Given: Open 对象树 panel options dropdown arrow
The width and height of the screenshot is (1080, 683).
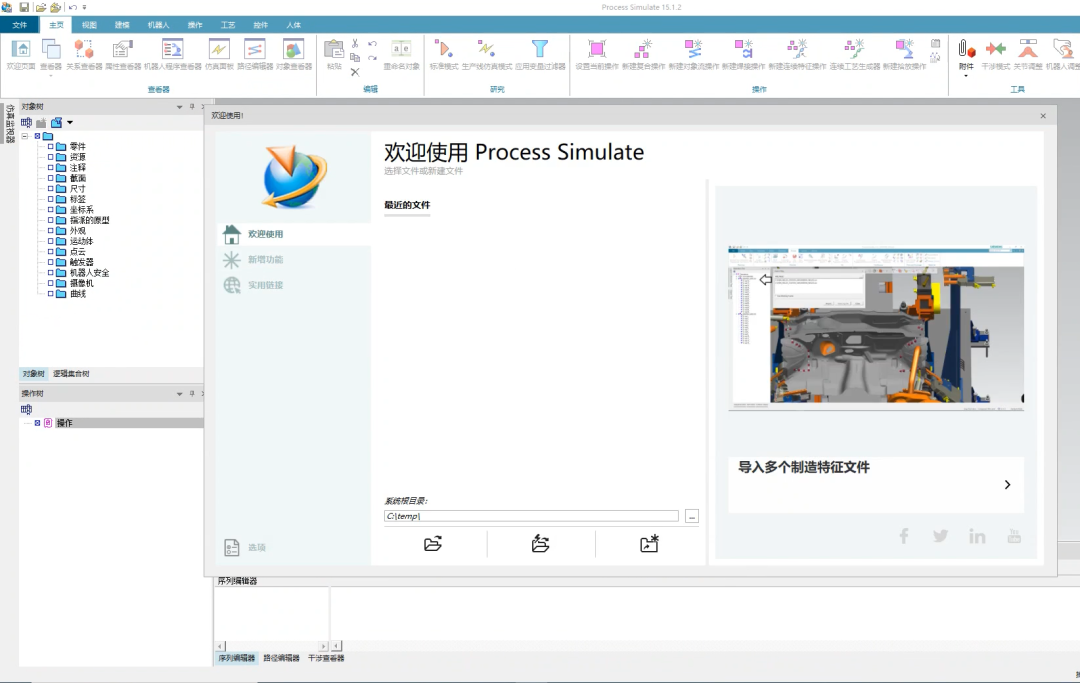Looking at the screenshot, I should click(180, 107).
